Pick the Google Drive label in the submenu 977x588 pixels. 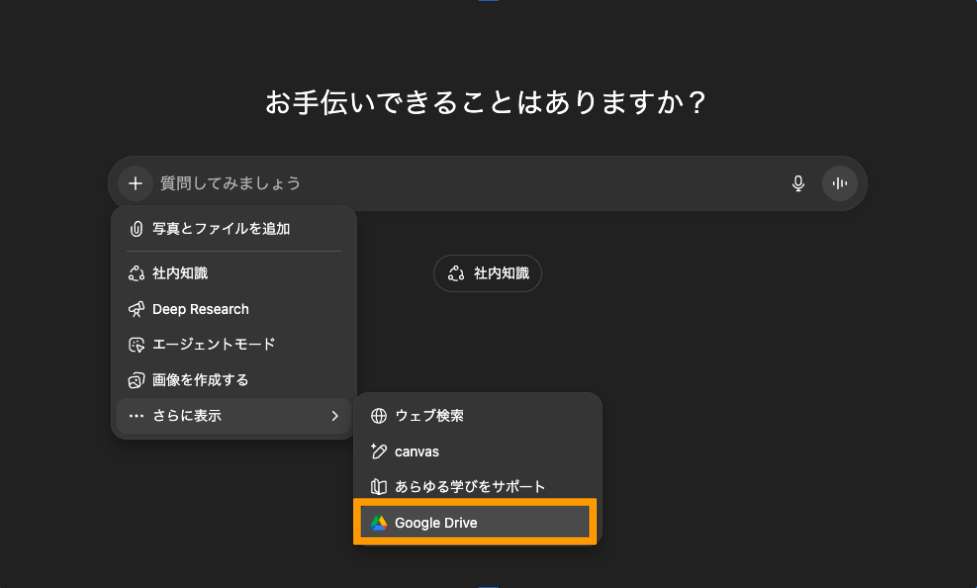[436, 523]
